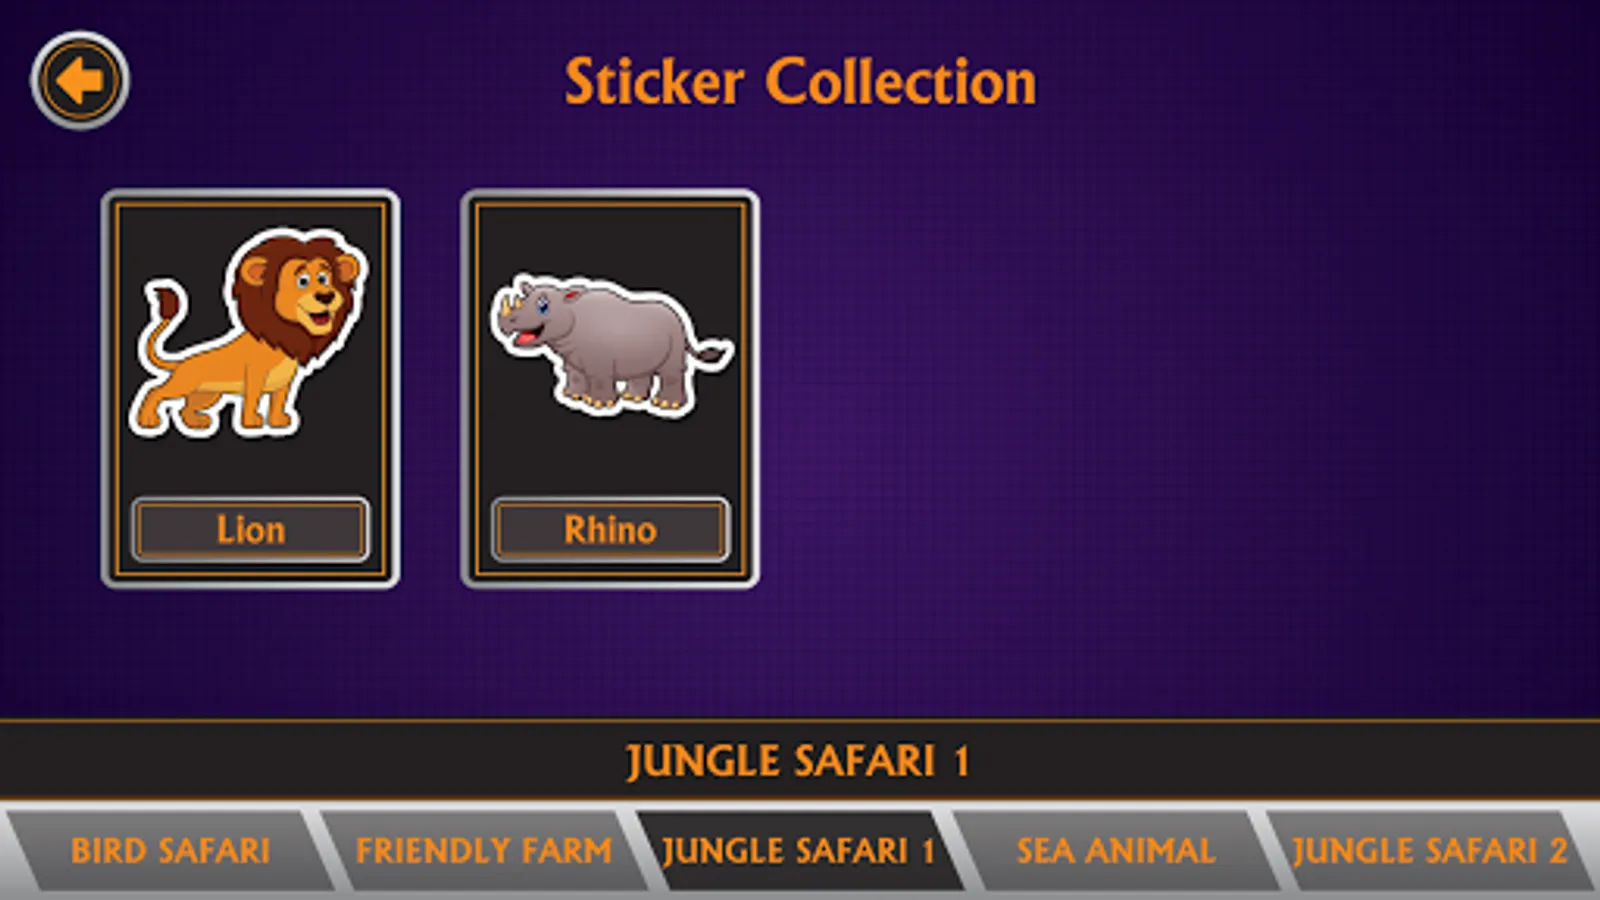Tap the Lion card's dark frame border
This screenshot has height=900, width=1600.
tap(108, 389)
